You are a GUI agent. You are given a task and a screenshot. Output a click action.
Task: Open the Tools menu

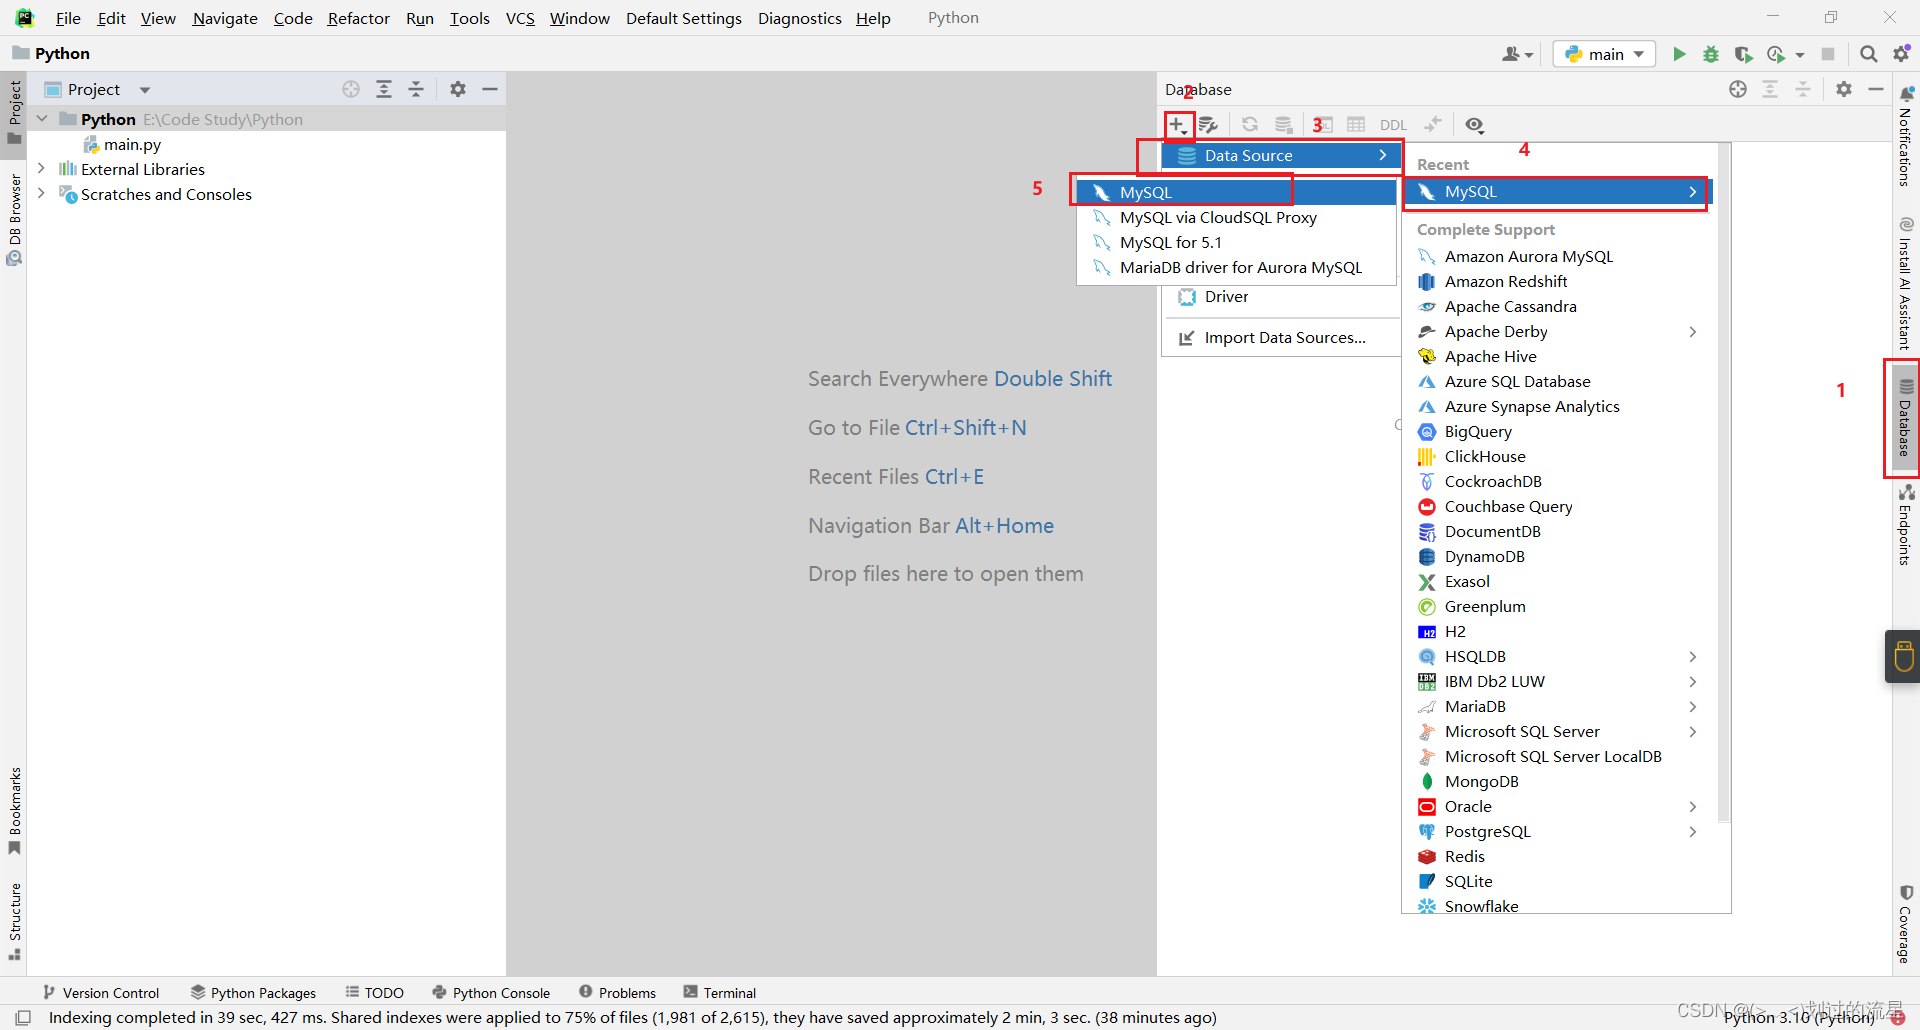point(469,18)
